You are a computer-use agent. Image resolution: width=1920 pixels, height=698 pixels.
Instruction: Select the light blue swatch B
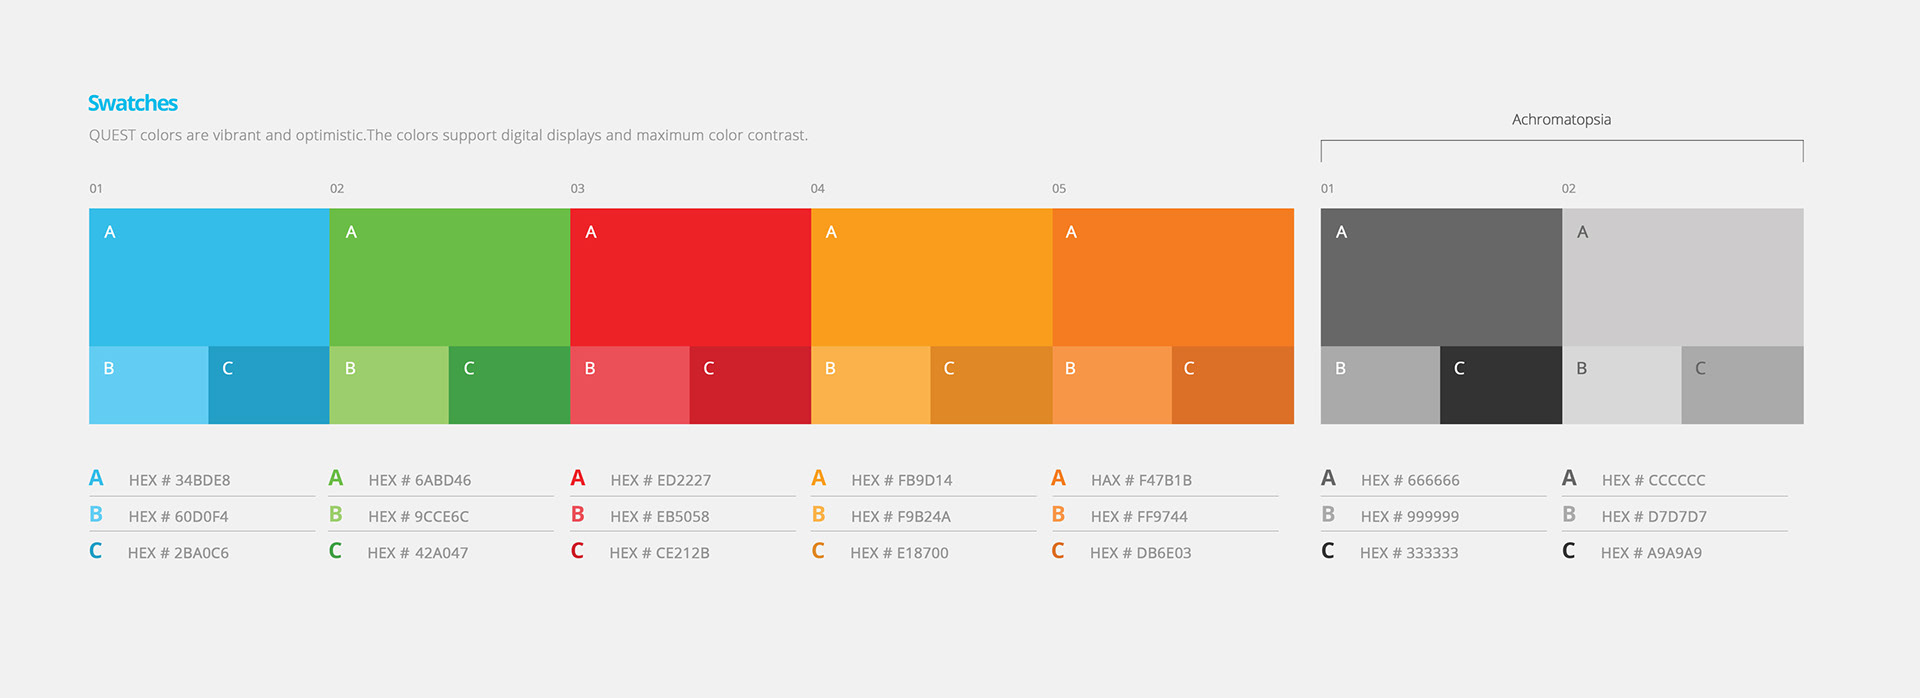pos(149,385)
